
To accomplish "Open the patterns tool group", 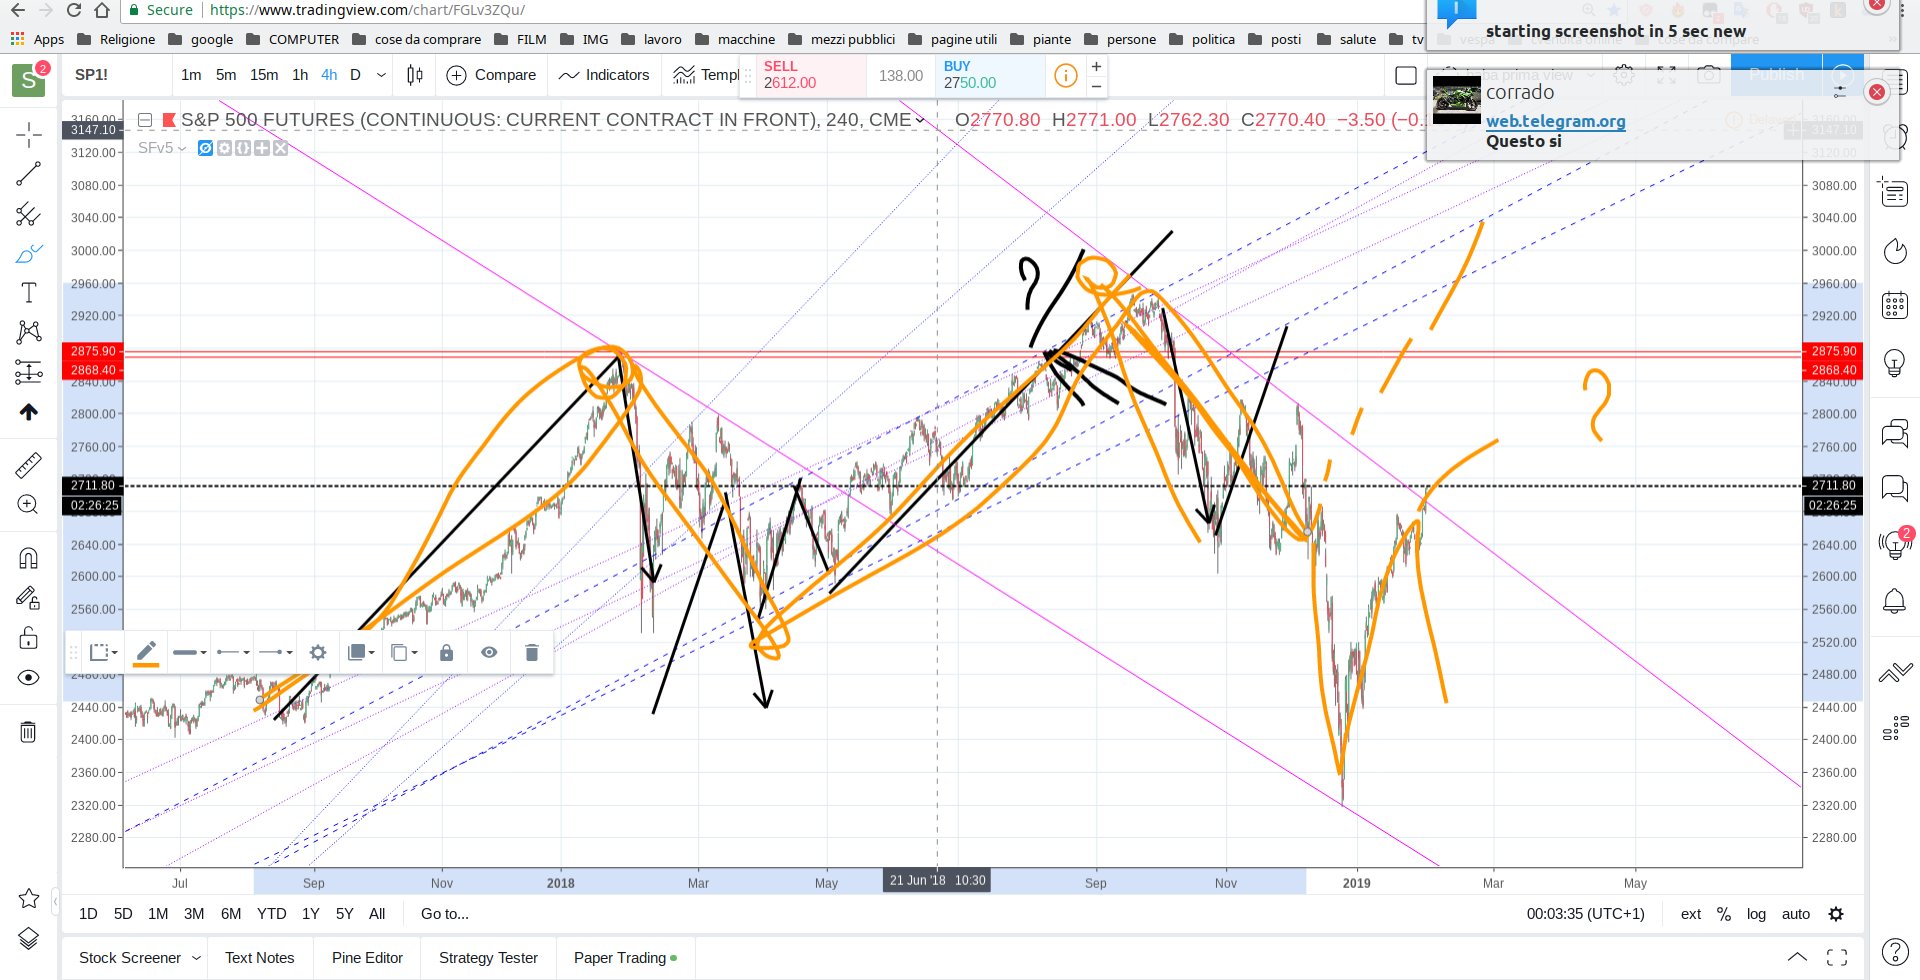I will 29,332.
